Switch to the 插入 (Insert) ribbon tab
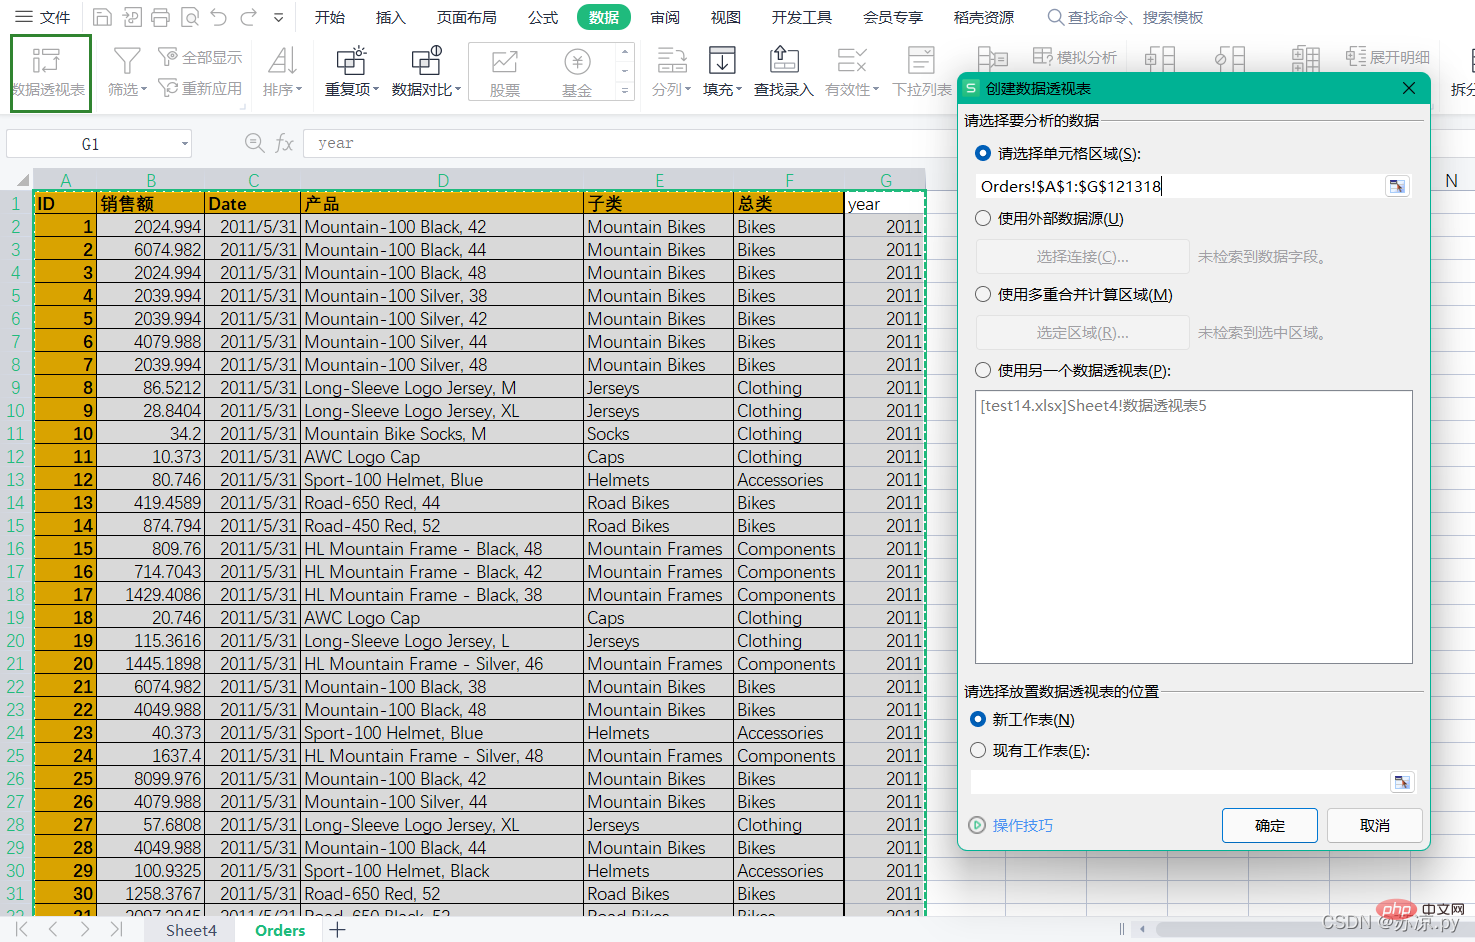 390,17
